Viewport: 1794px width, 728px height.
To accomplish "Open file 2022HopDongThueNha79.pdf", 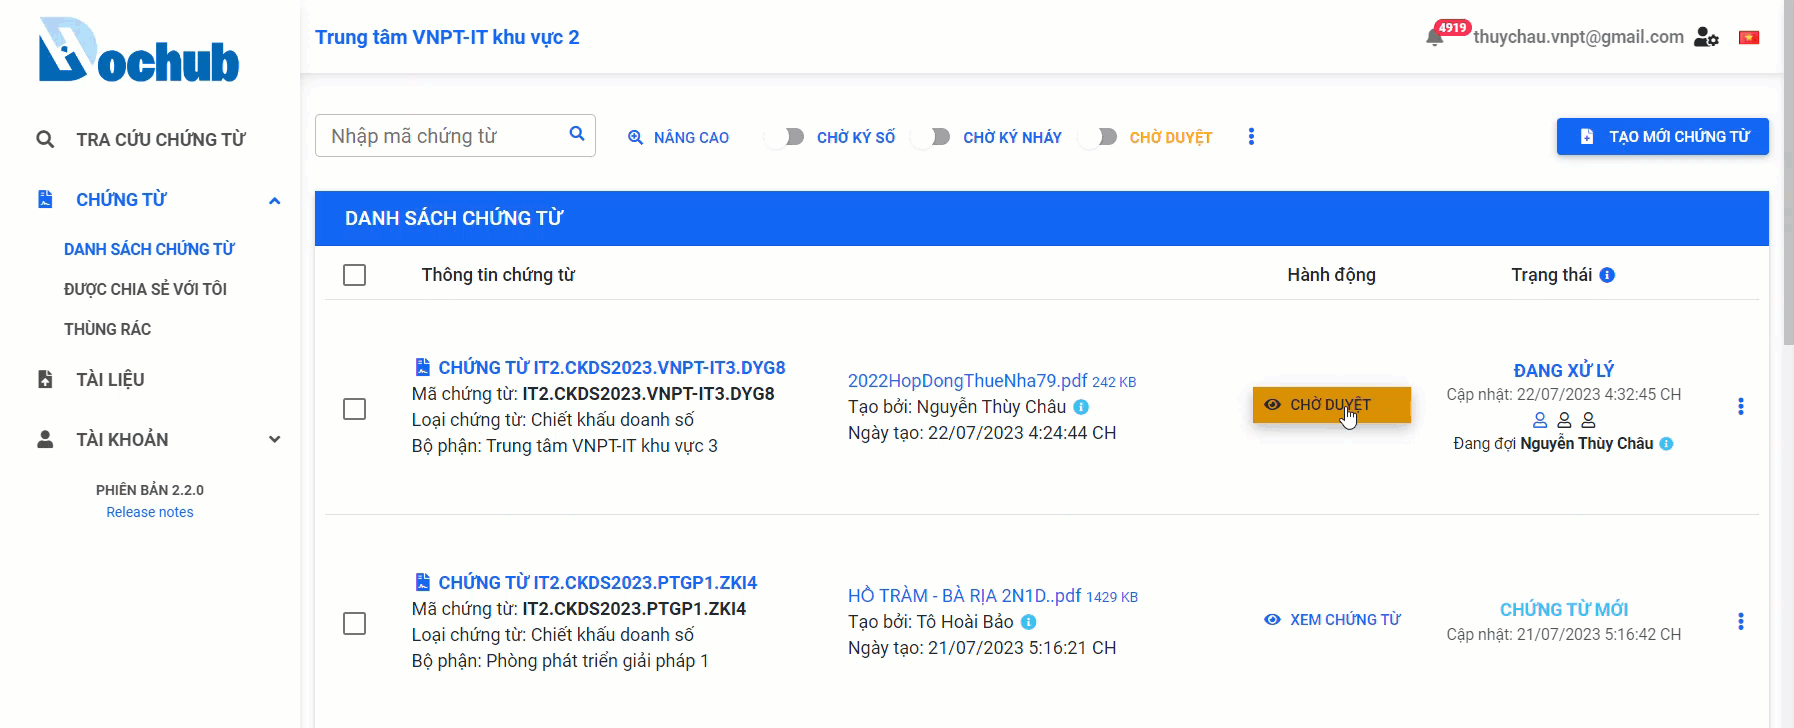I will 967,381.
